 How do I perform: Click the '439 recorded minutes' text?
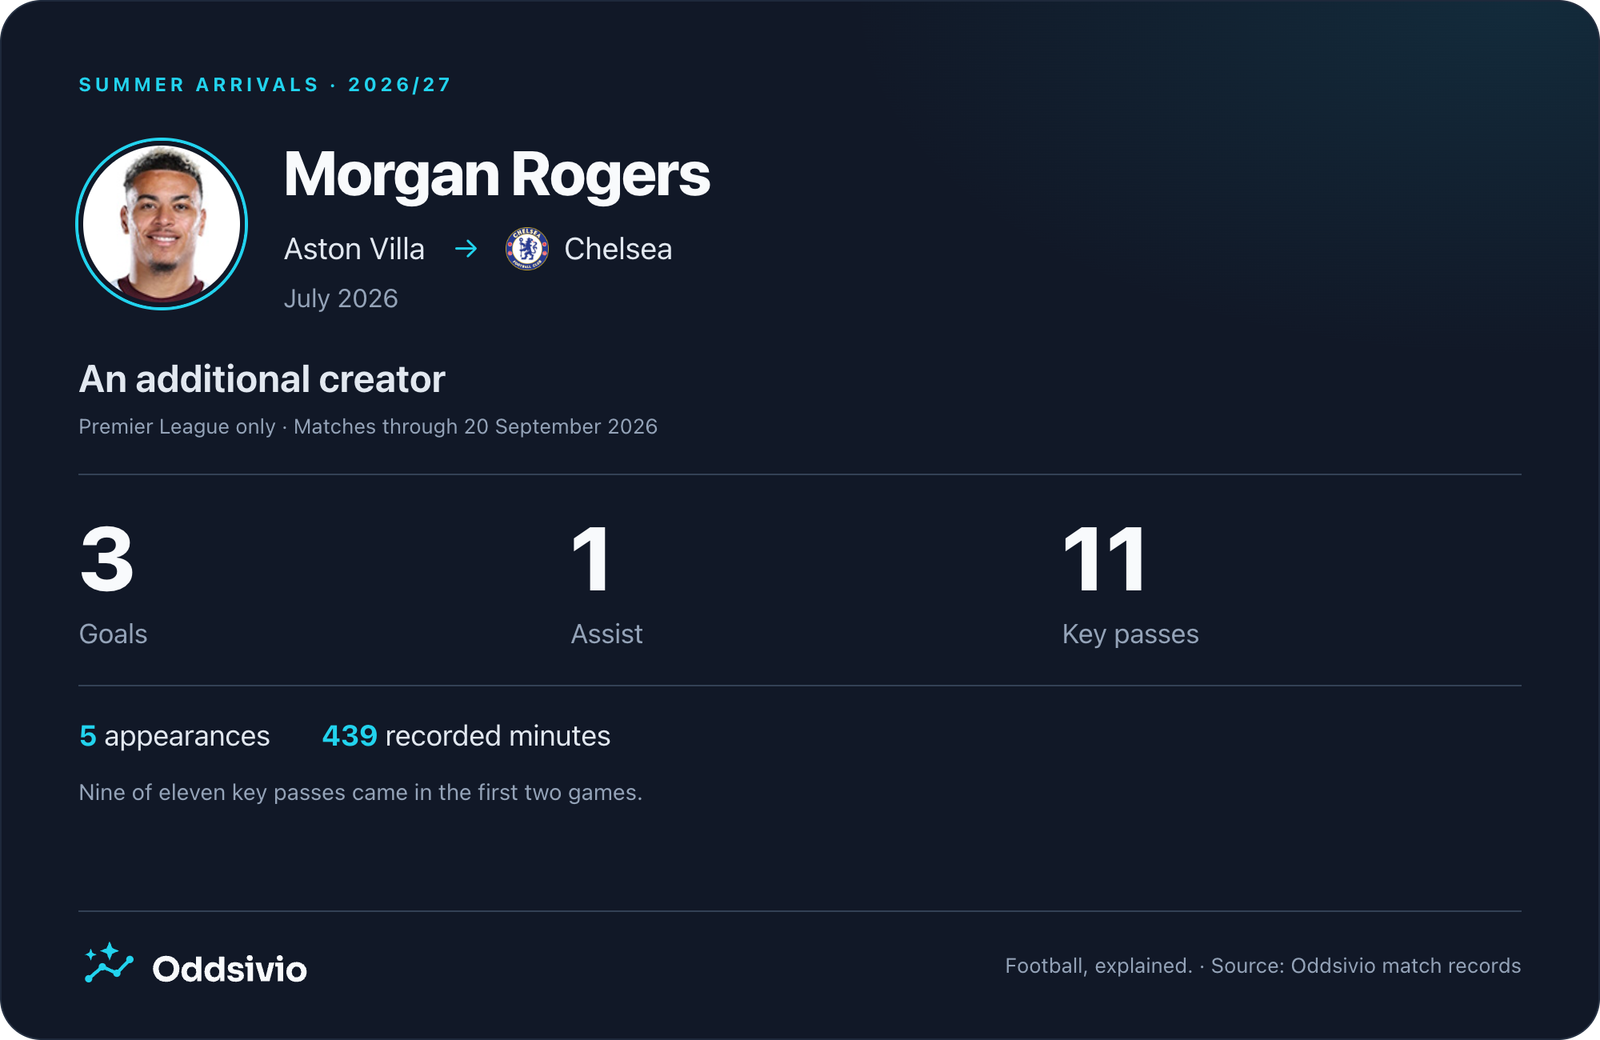point(466,736)
